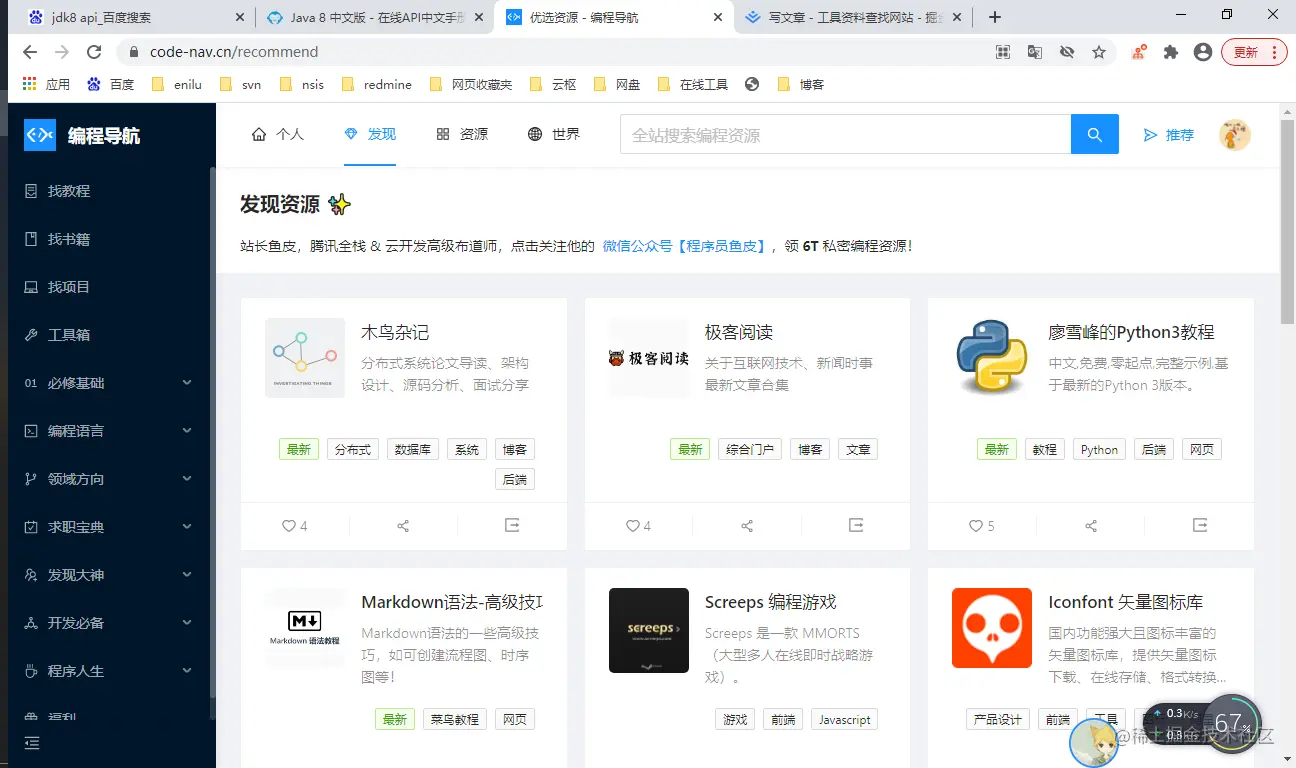
Task: Open the Chrome profile icon
Action: (1203, 52)
